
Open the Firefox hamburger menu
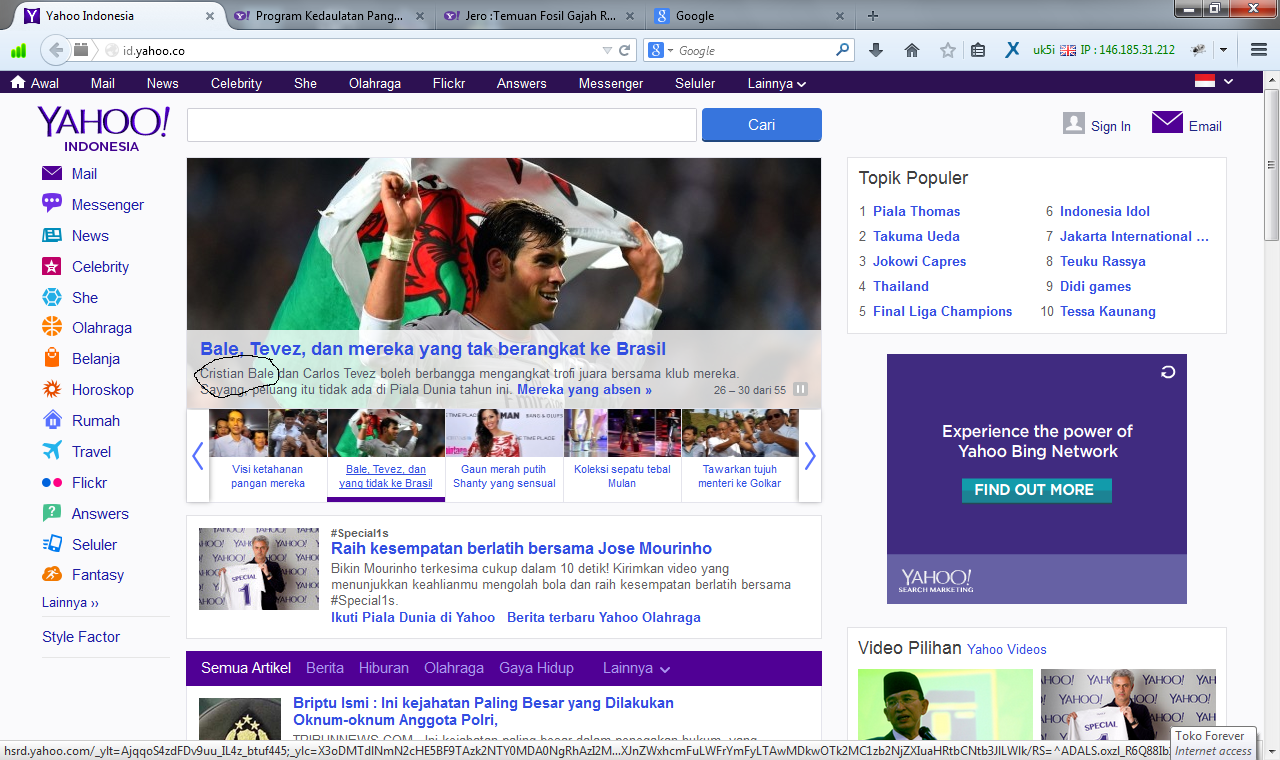click(x=1259, y=50)
